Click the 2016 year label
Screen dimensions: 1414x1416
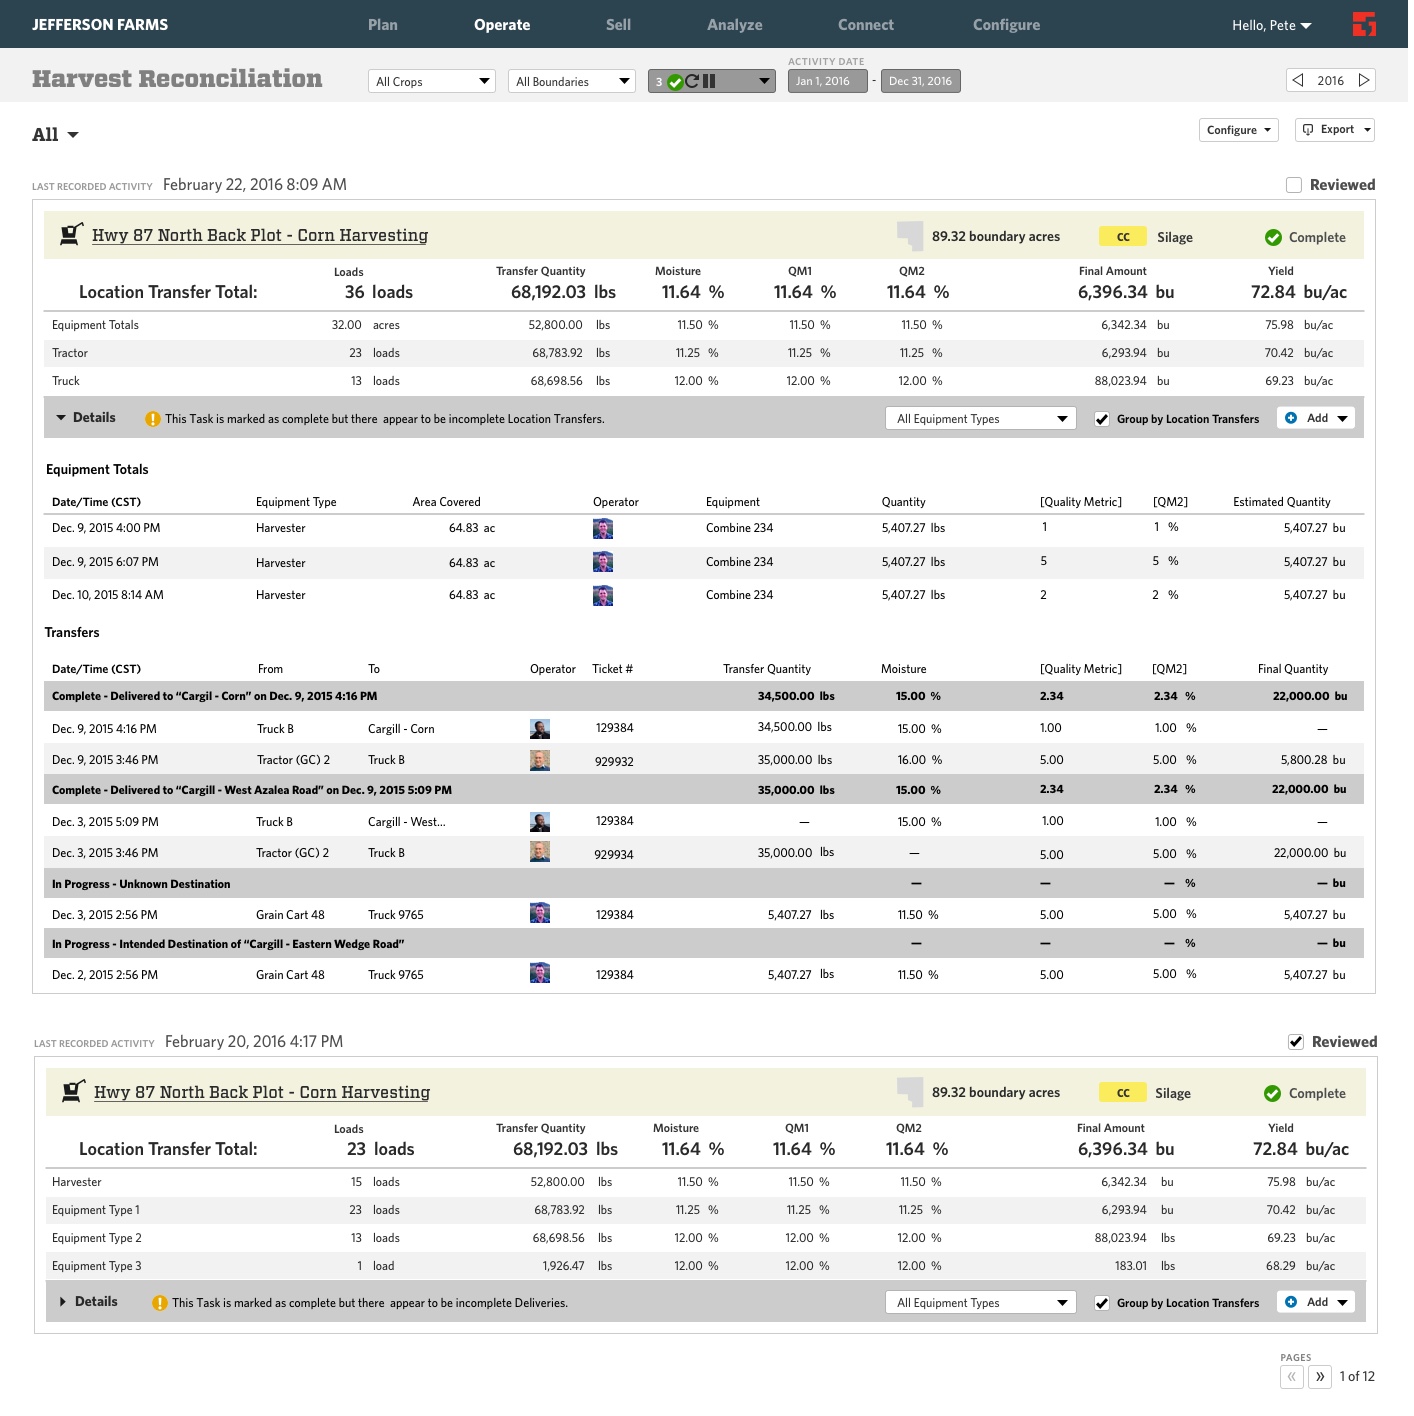pos(1331,81)
